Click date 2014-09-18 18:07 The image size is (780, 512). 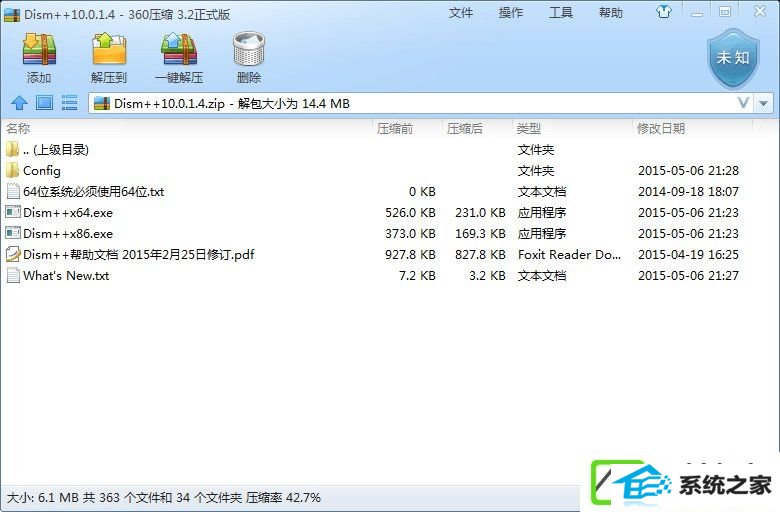(688, 192)
